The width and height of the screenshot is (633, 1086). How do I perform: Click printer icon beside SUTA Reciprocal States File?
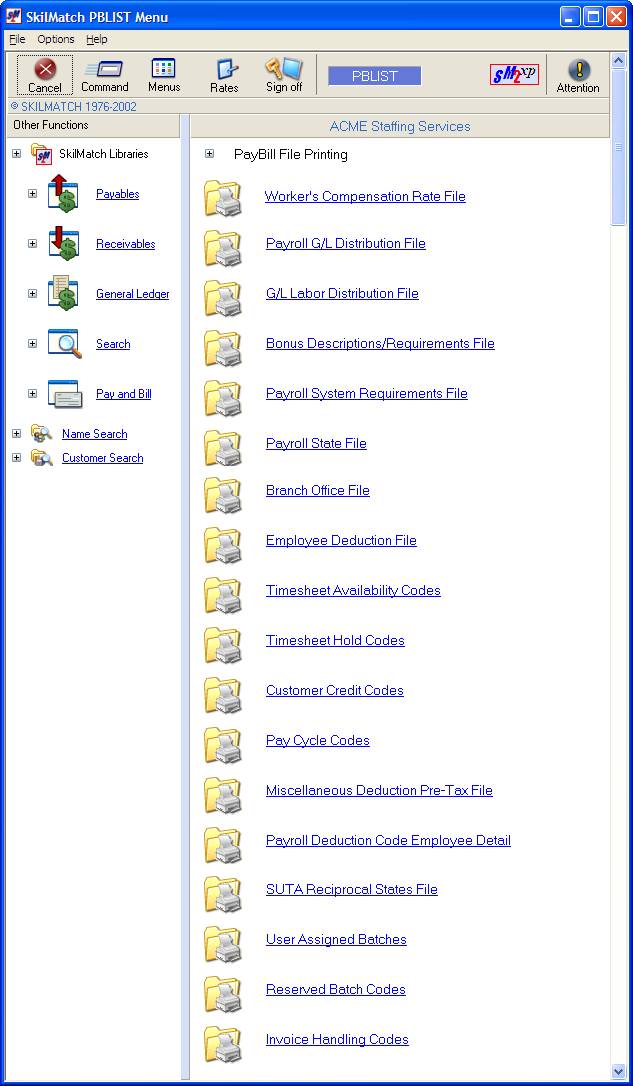coord(223,894)
